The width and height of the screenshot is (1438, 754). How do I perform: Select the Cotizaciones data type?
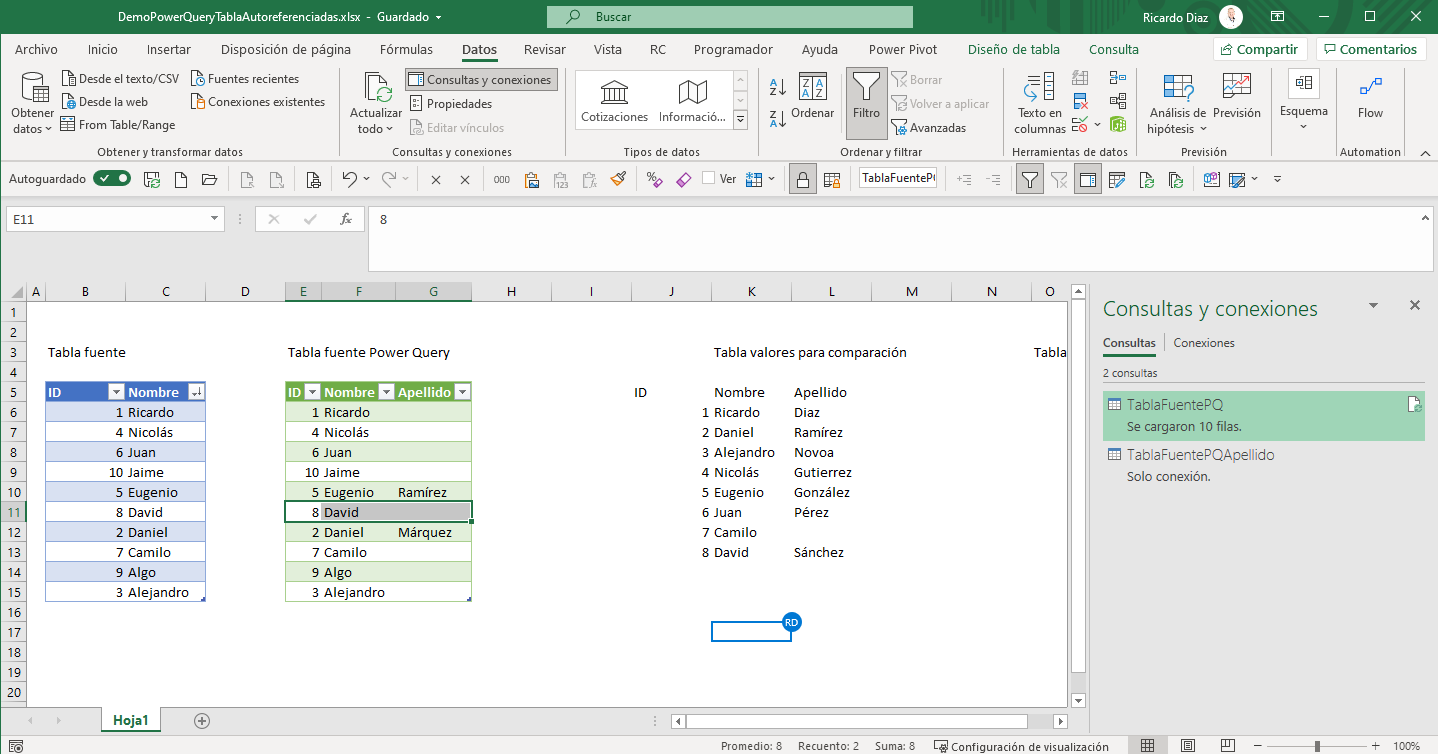click(614, 100)
